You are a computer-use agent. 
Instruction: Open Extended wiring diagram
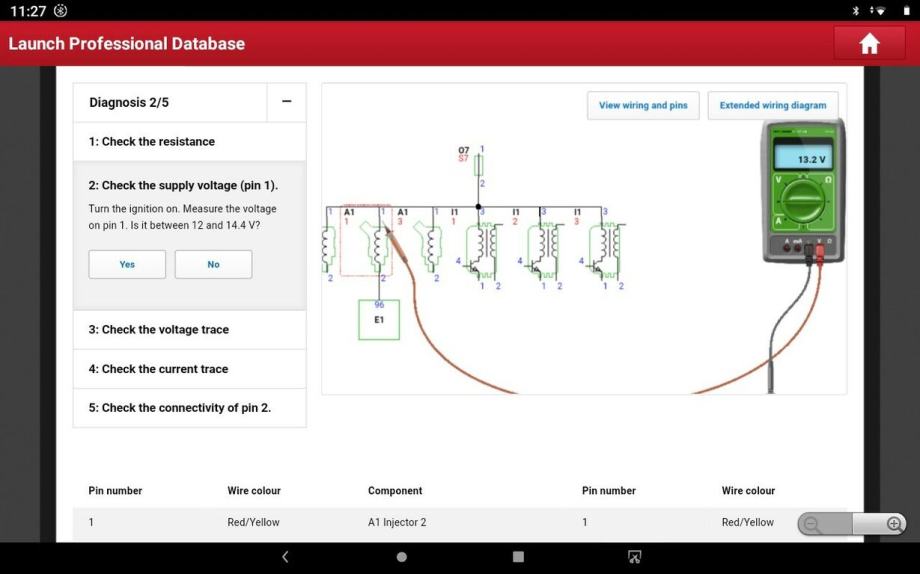[773, 106]
